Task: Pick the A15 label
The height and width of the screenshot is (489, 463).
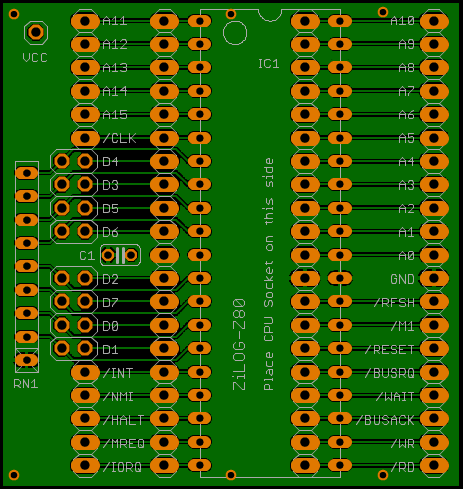Action: (x=115, y=115)
